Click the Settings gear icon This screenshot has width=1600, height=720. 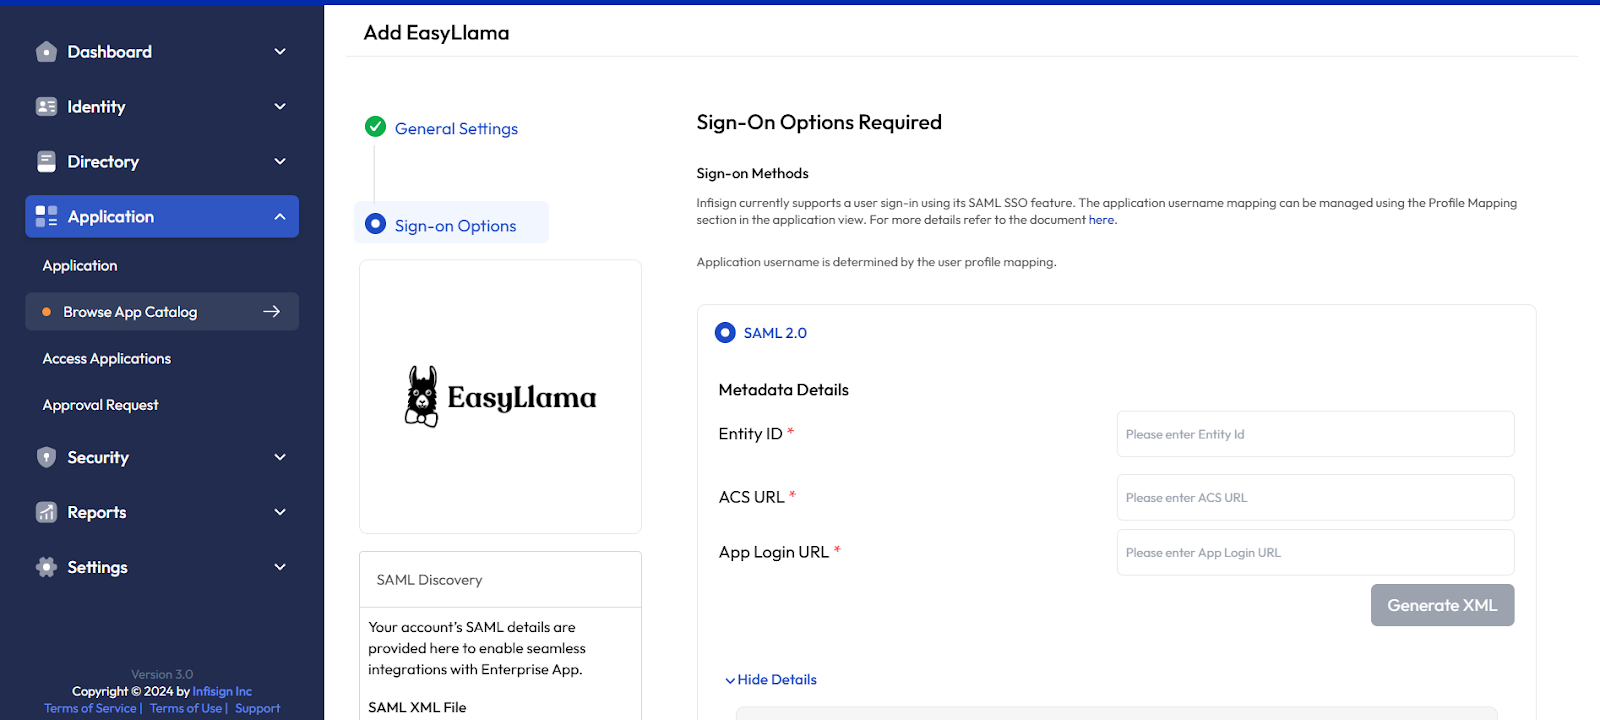coord(46,567)
